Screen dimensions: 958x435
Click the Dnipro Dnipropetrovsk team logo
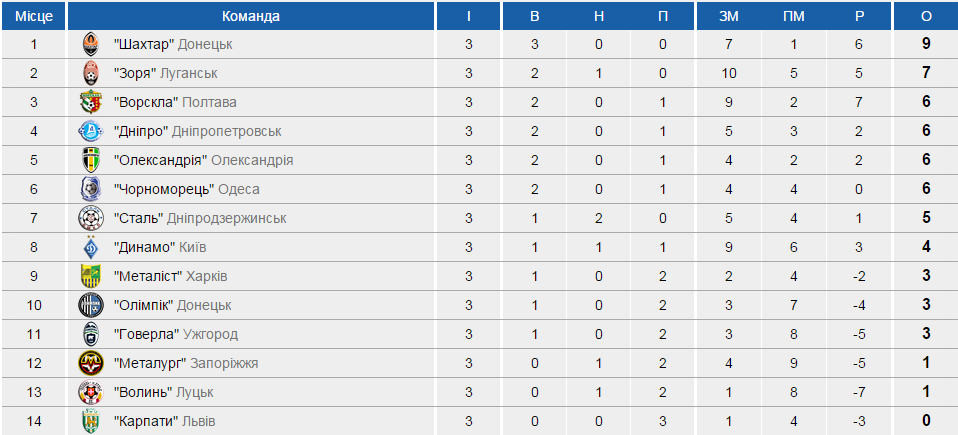(x=91, y=131)
